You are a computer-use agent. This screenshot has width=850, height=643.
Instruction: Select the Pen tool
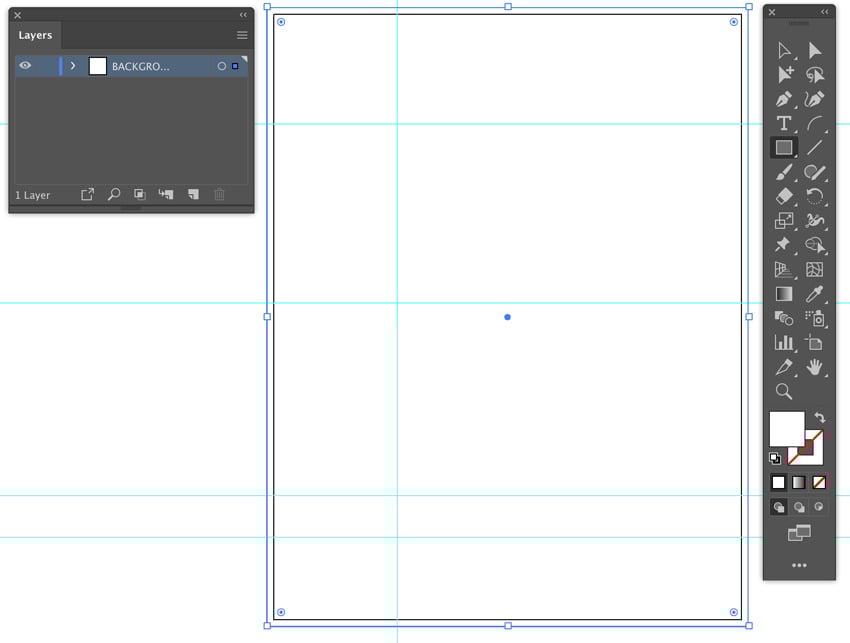tap(784, 99)
